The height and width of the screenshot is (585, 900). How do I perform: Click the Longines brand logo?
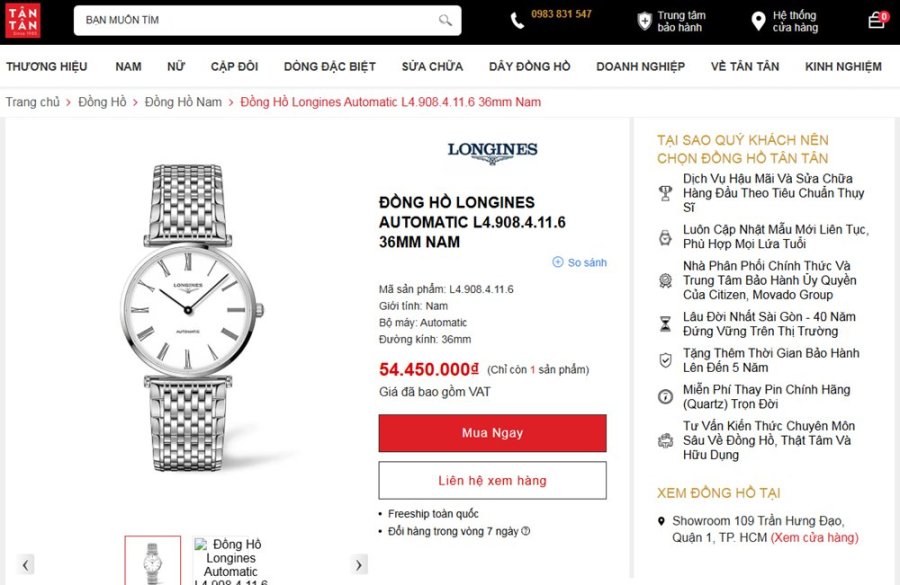coord(492,151)
